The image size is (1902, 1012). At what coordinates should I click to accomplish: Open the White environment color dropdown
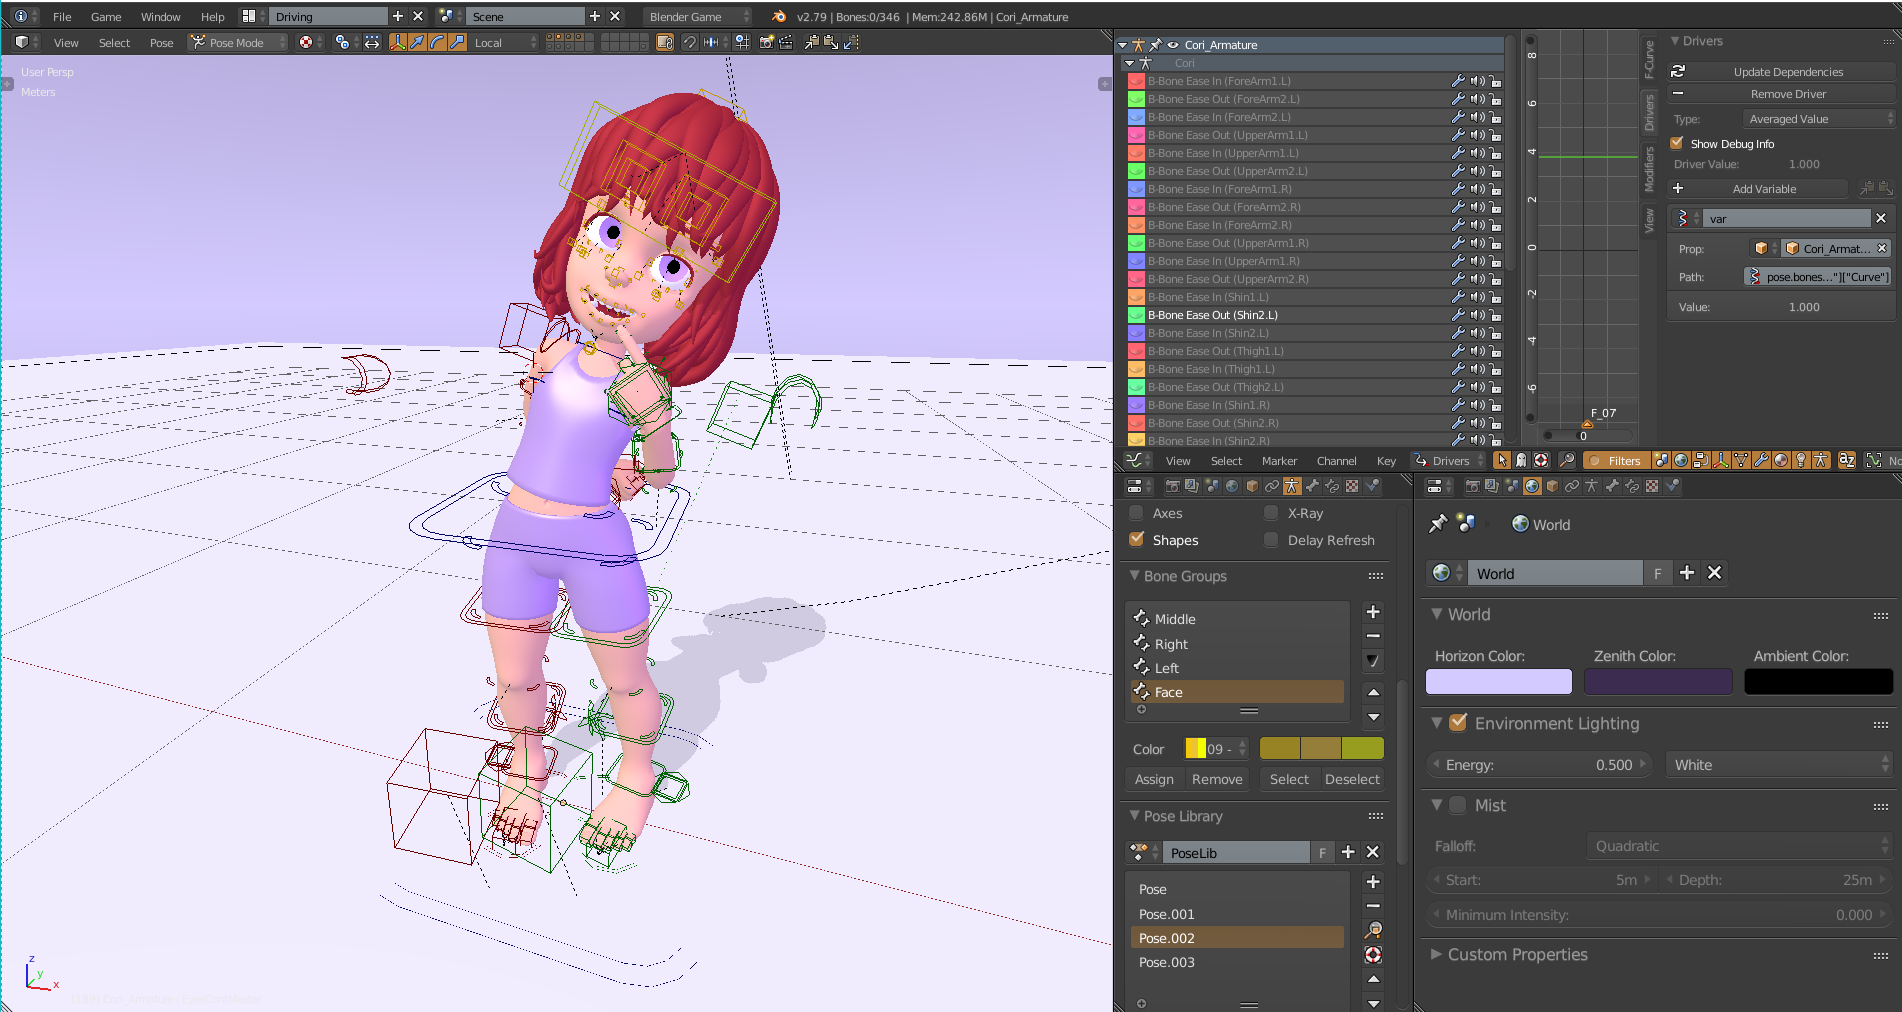click(1779, 764)
